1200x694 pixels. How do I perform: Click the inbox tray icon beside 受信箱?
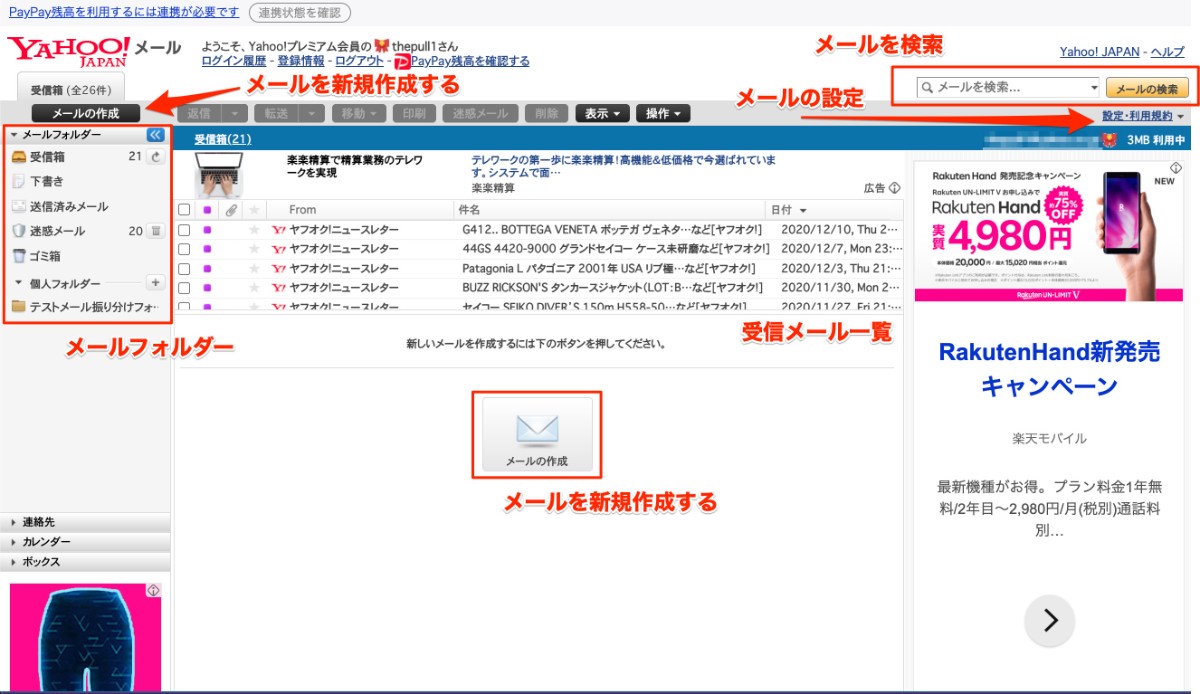18,157
